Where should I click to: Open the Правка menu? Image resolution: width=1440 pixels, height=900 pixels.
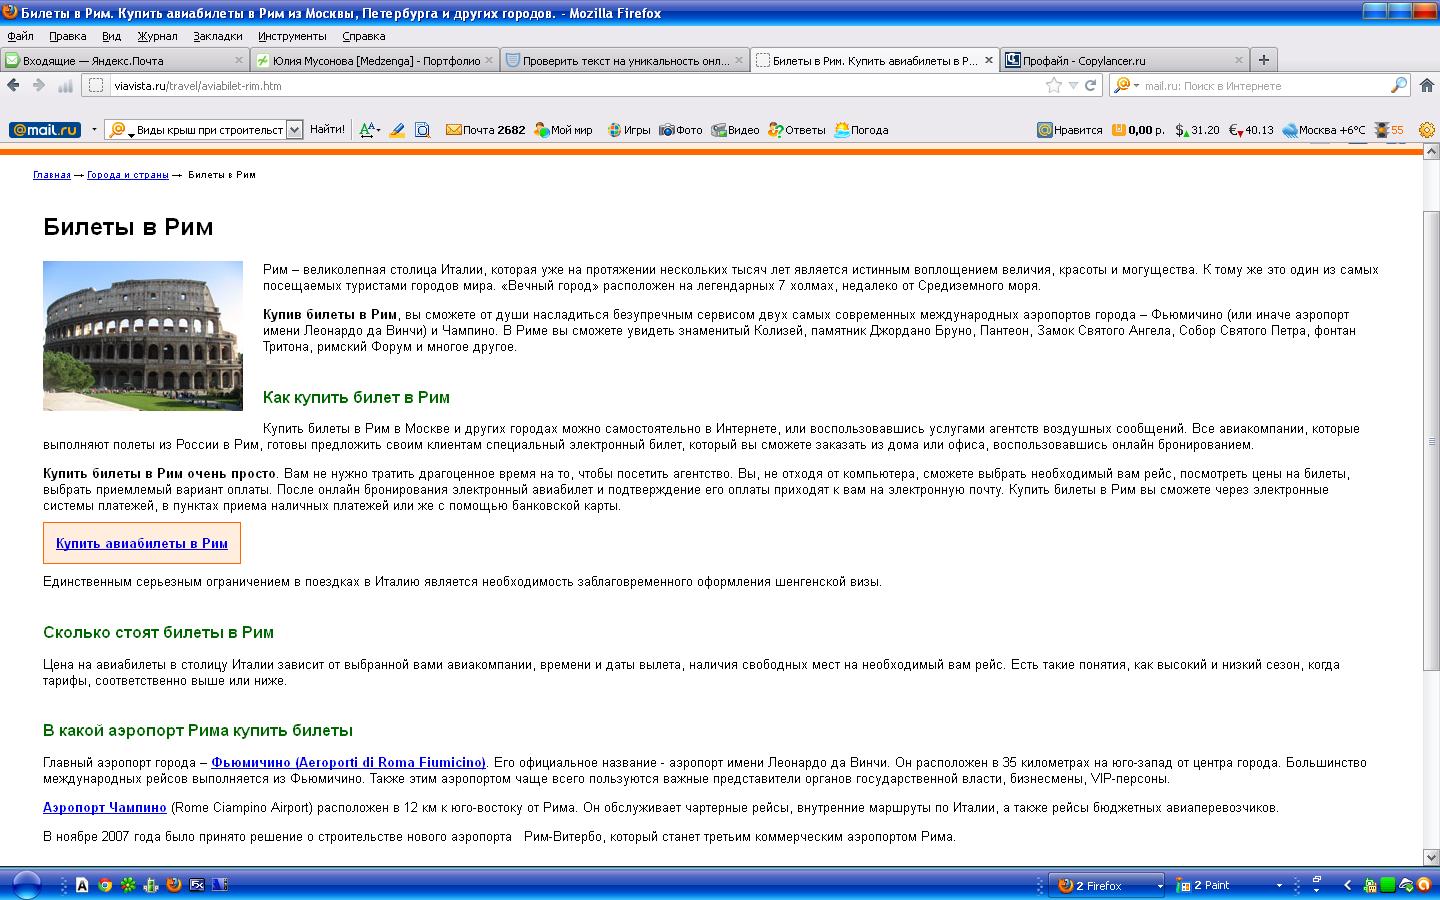(67, 36)
